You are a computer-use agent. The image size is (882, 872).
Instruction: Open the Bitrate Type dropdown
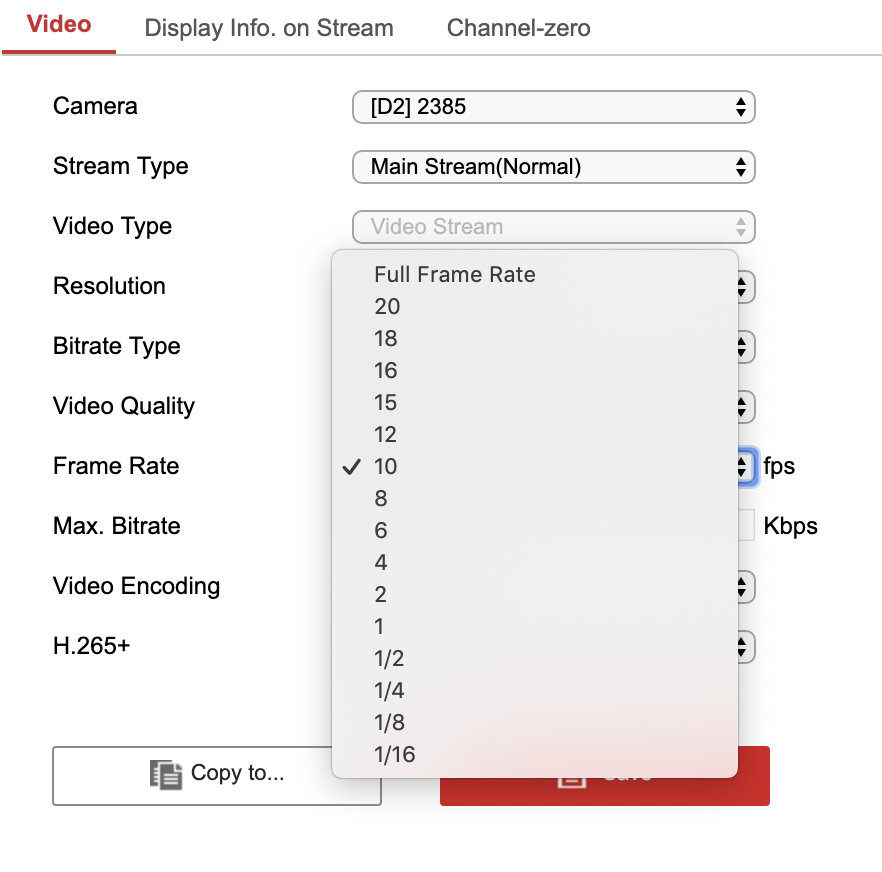(x=741, y=347)
